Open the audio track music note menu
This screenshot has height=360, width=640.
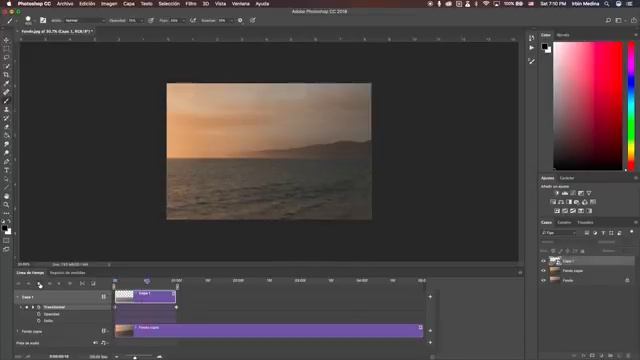(104, 343)
